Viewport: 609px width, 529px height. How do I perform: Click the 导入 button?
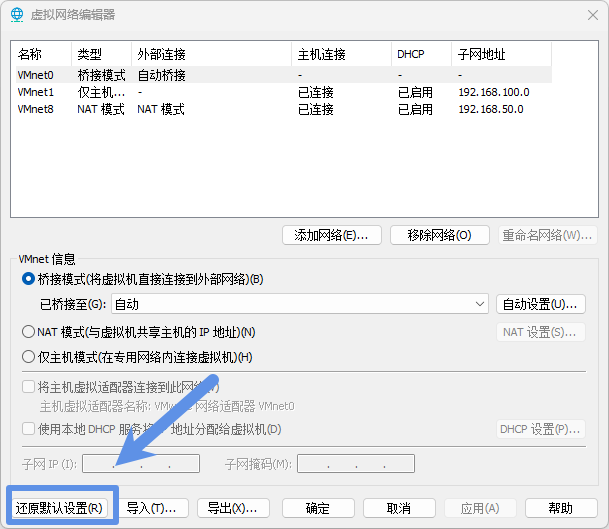point(152,508)
